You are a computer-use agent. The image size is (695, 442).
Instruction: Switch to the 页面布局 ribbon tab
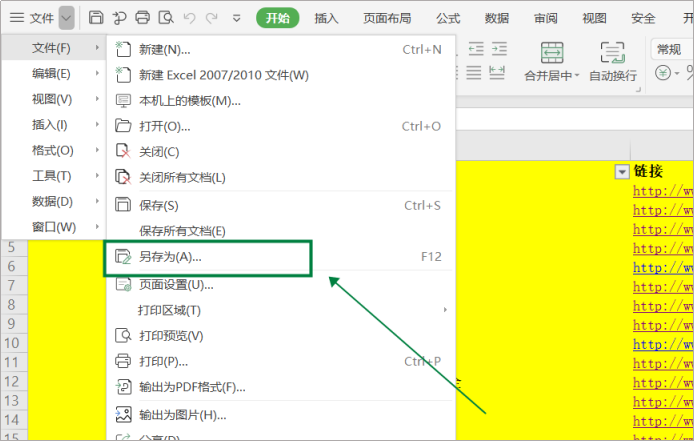(x=387, y=18)
